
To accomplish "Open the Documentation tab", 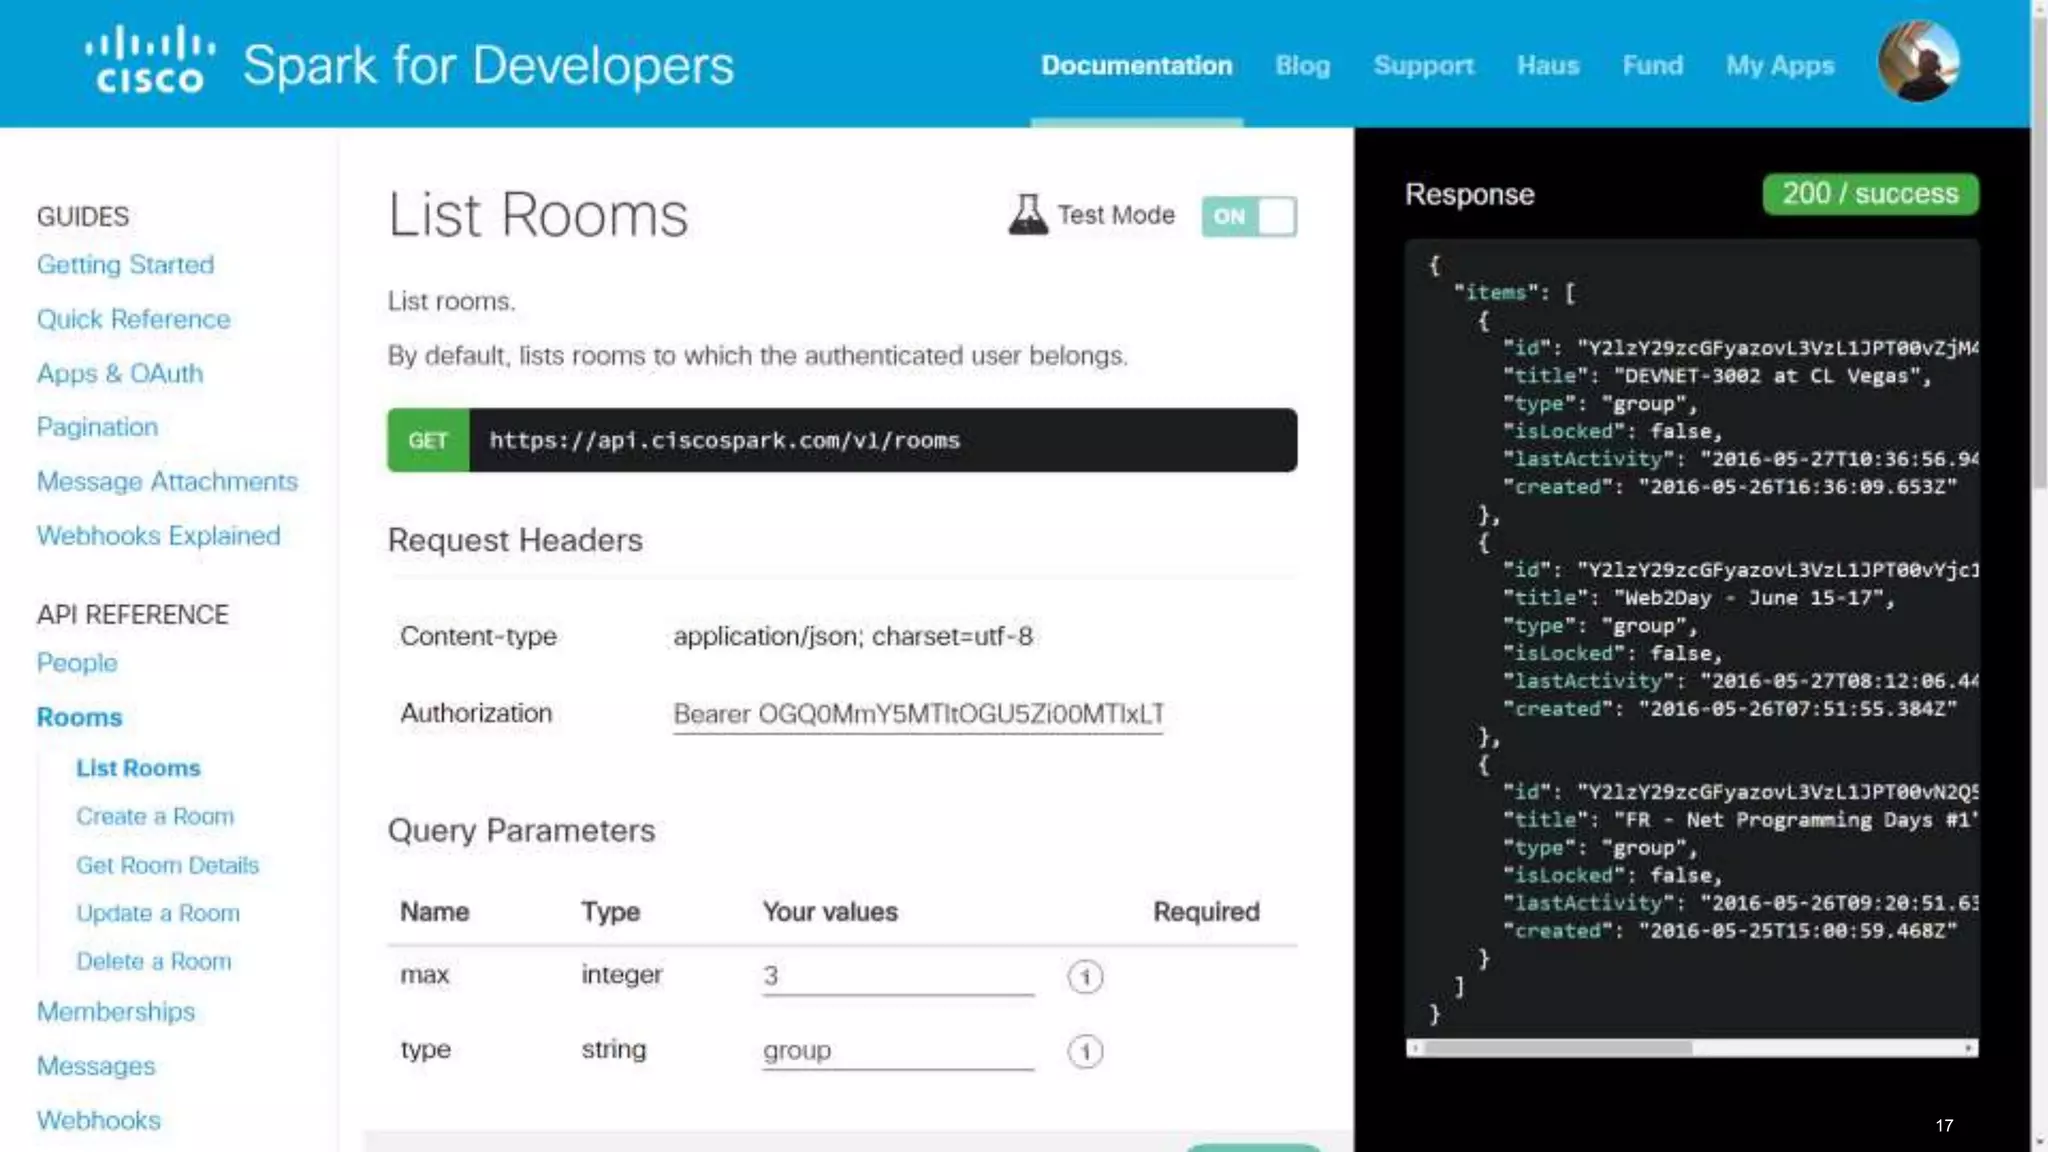I will (x=1136, y=66).
